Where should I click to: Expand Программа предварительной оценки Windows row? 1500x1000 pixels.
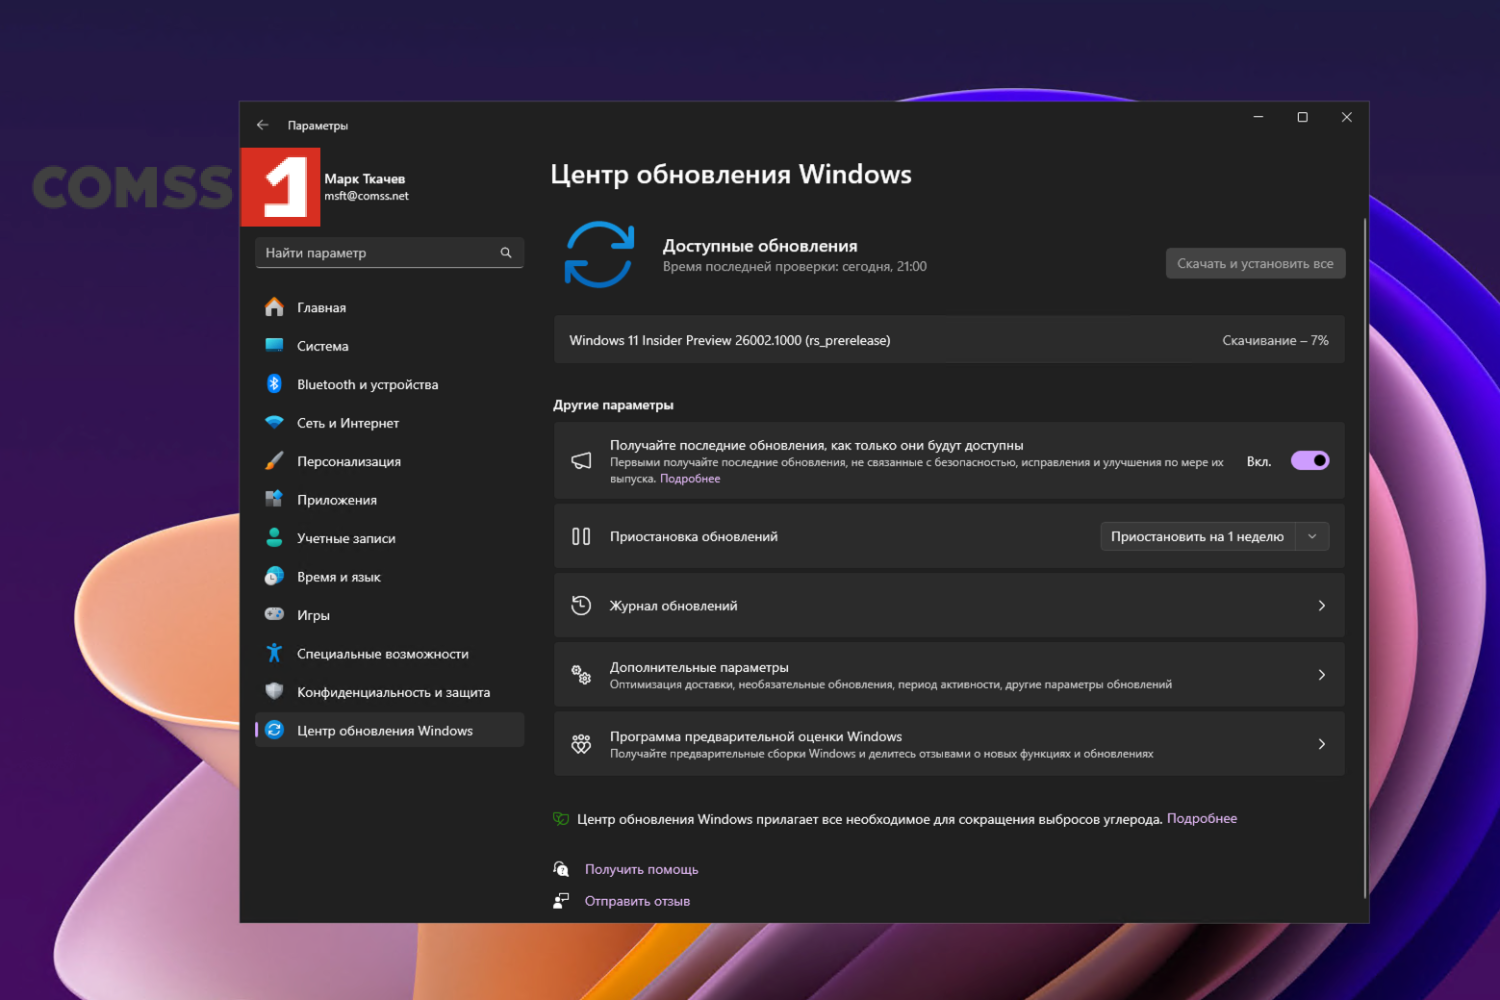click(x=1322, y=743)
